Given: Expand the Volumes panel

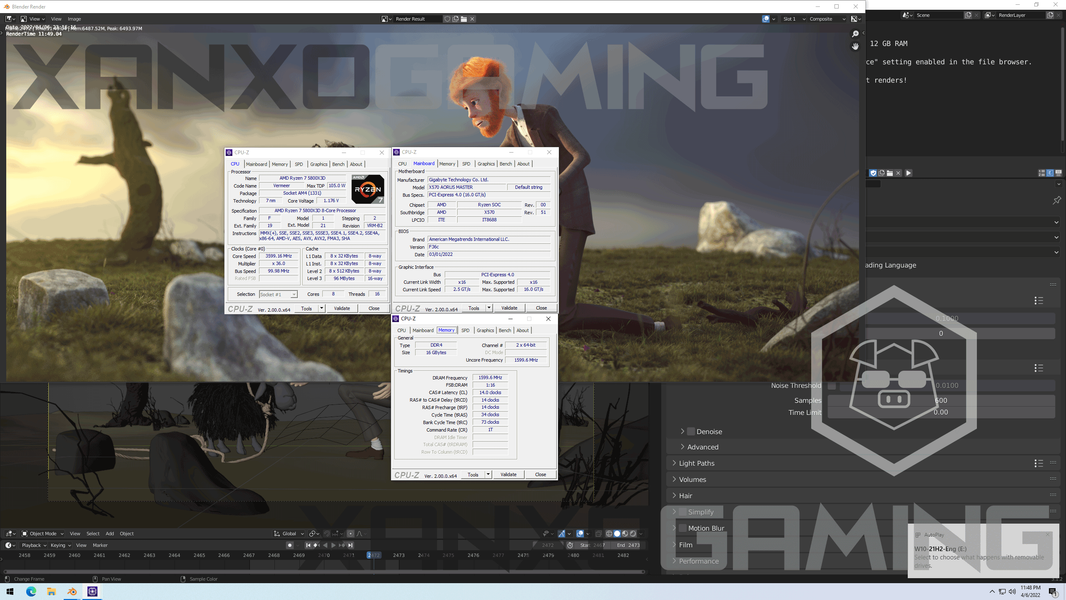Looking at the screenshot, I should 692,480.
